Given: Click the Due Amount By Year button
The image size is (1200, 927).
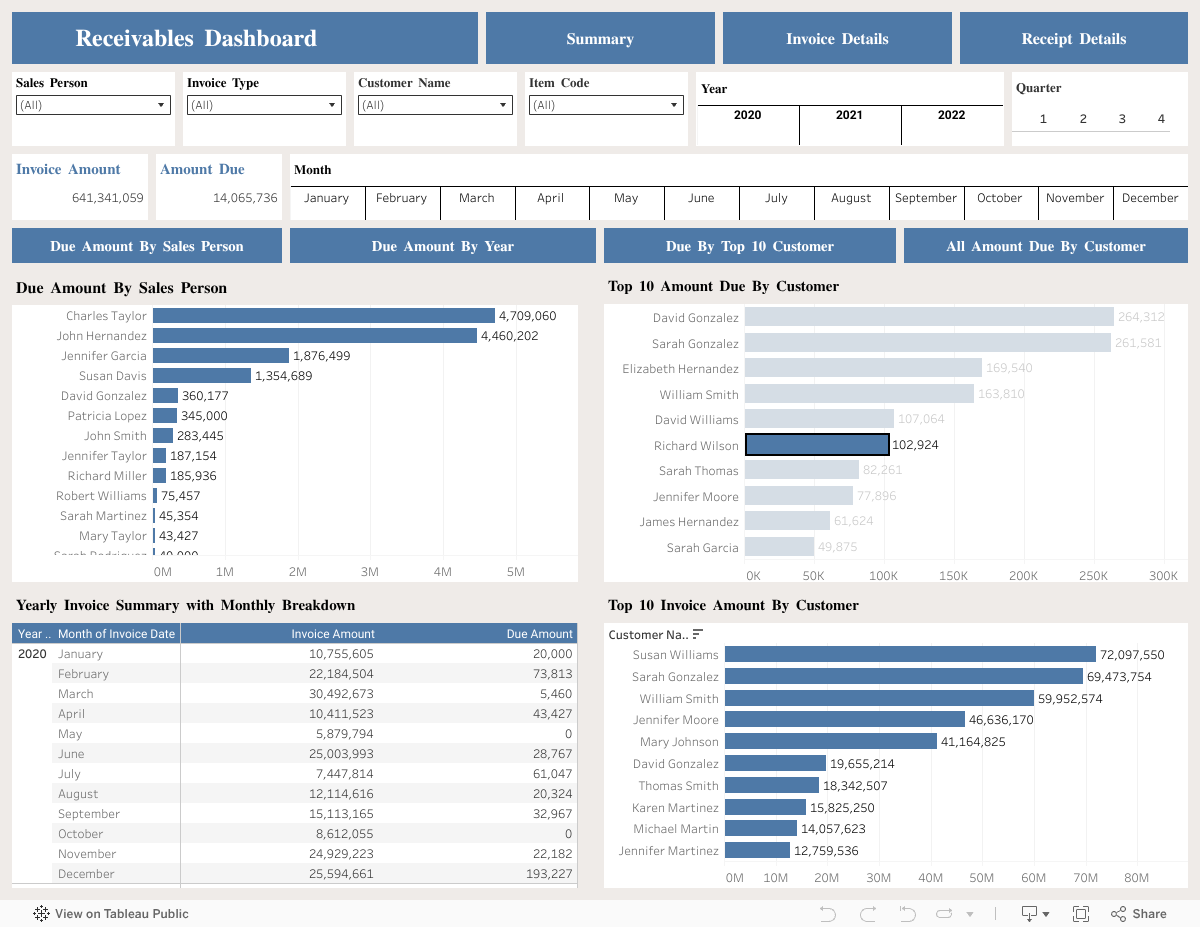Looking at the screenshot, I should tap(442, 246).
